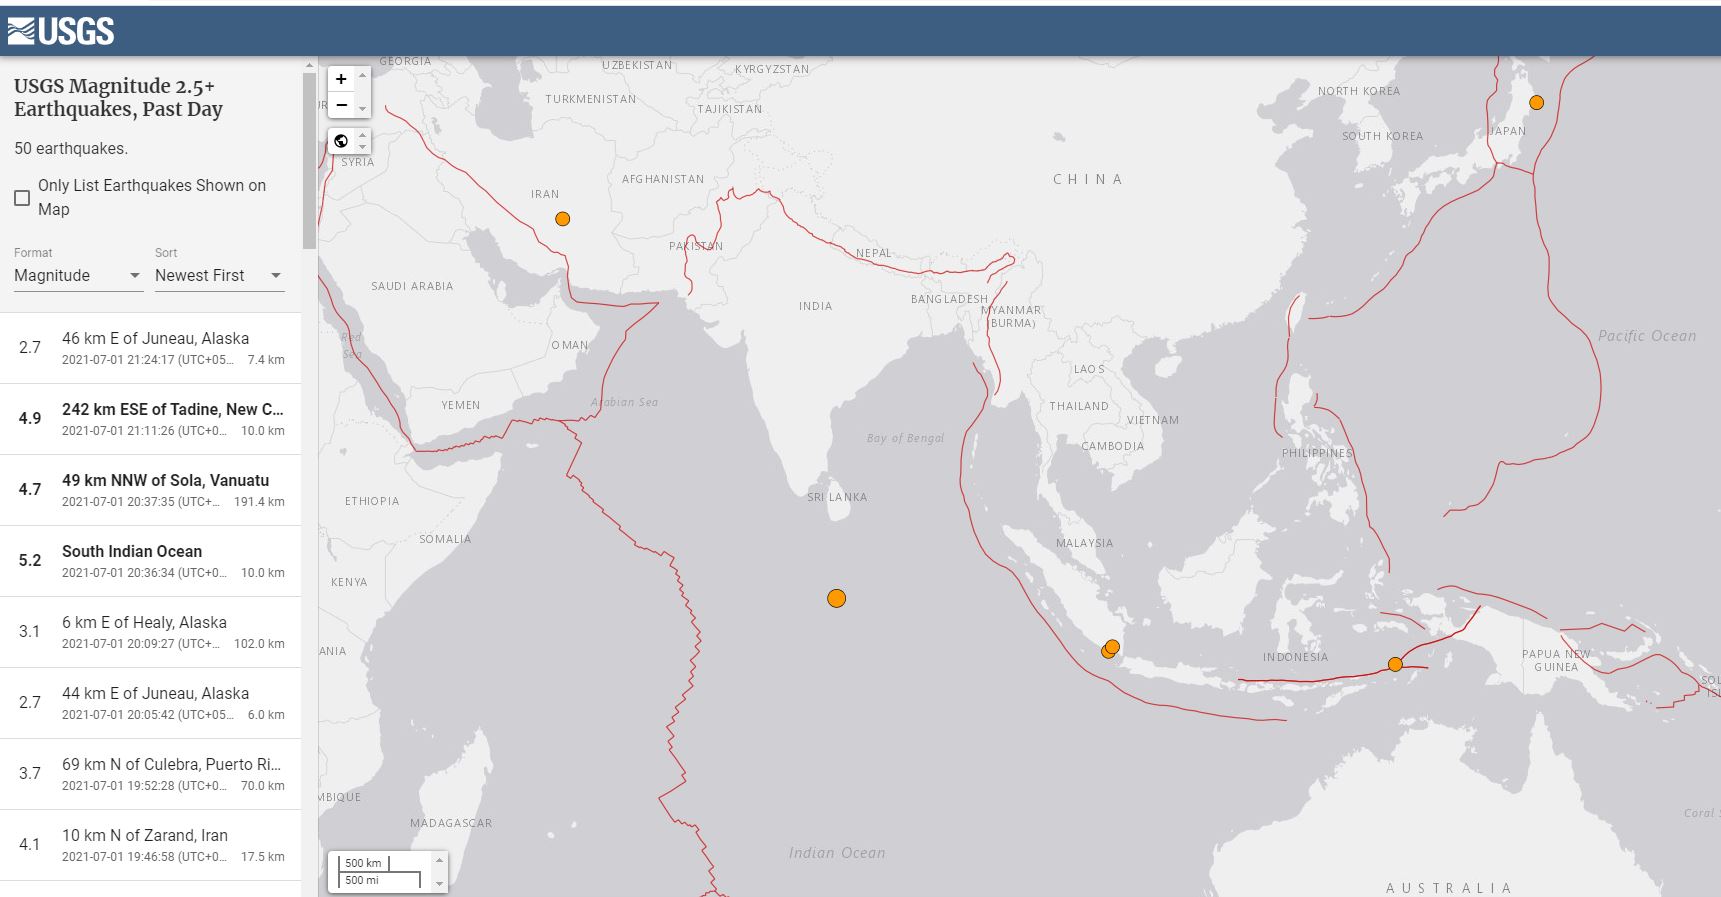1721x897 pixels.
Task: Click the THAILAND map label
Action: (1079, 406)
